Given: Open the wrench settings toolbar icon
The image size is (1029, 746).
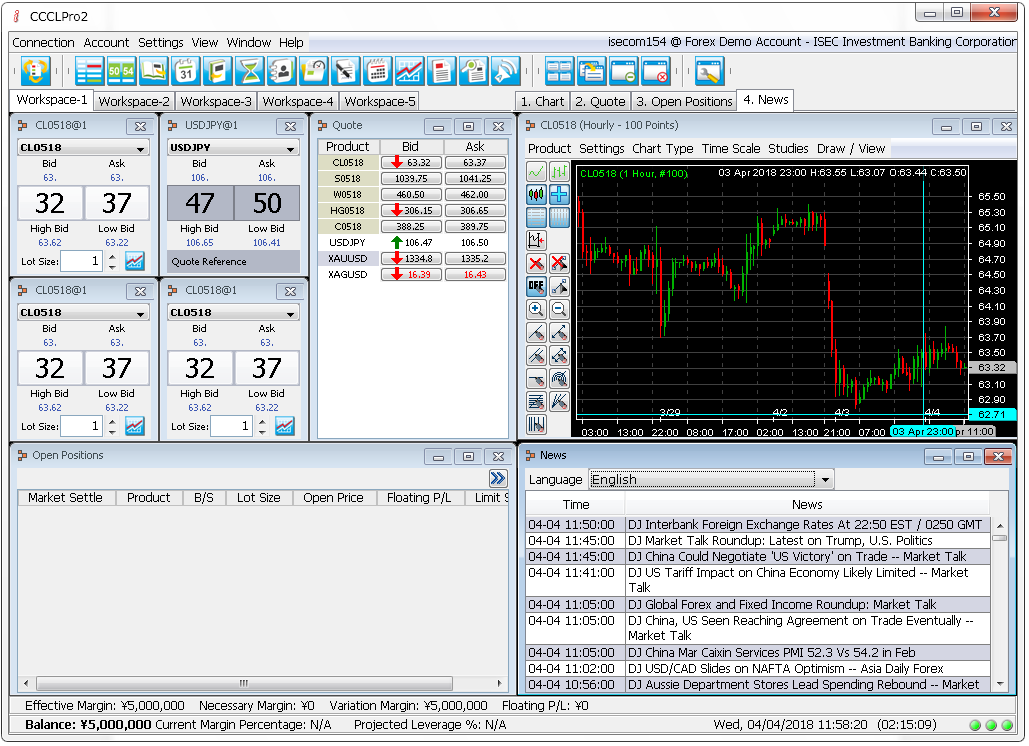Looking at the screenshot, I should point(709,71).
